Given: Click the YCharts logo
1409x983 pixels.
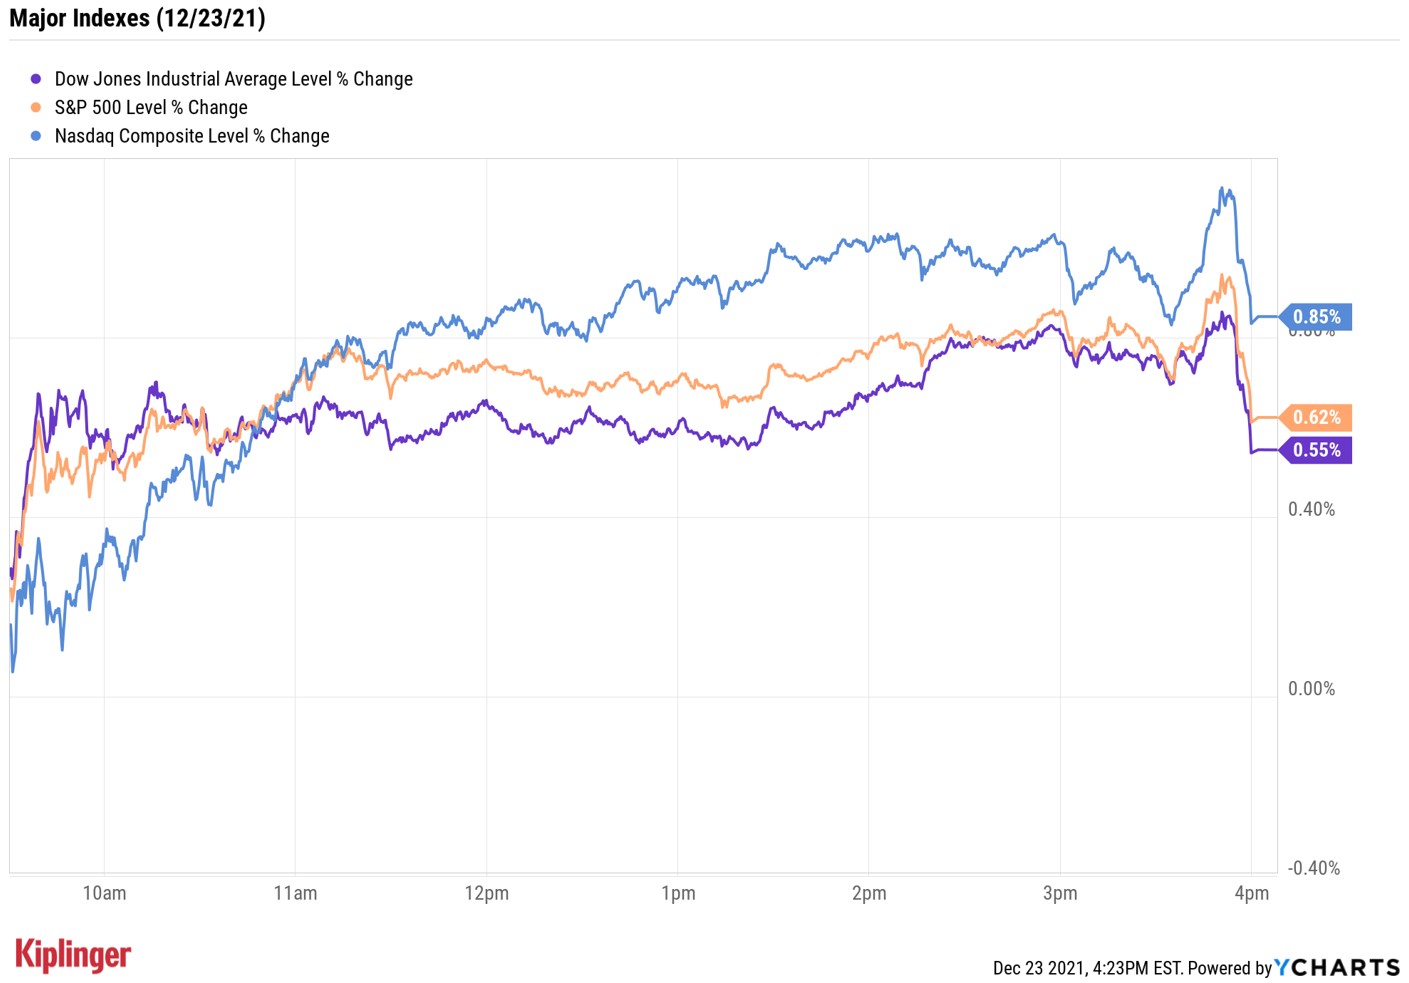Looking at the screenshot, I should [x=1337, y=967].
